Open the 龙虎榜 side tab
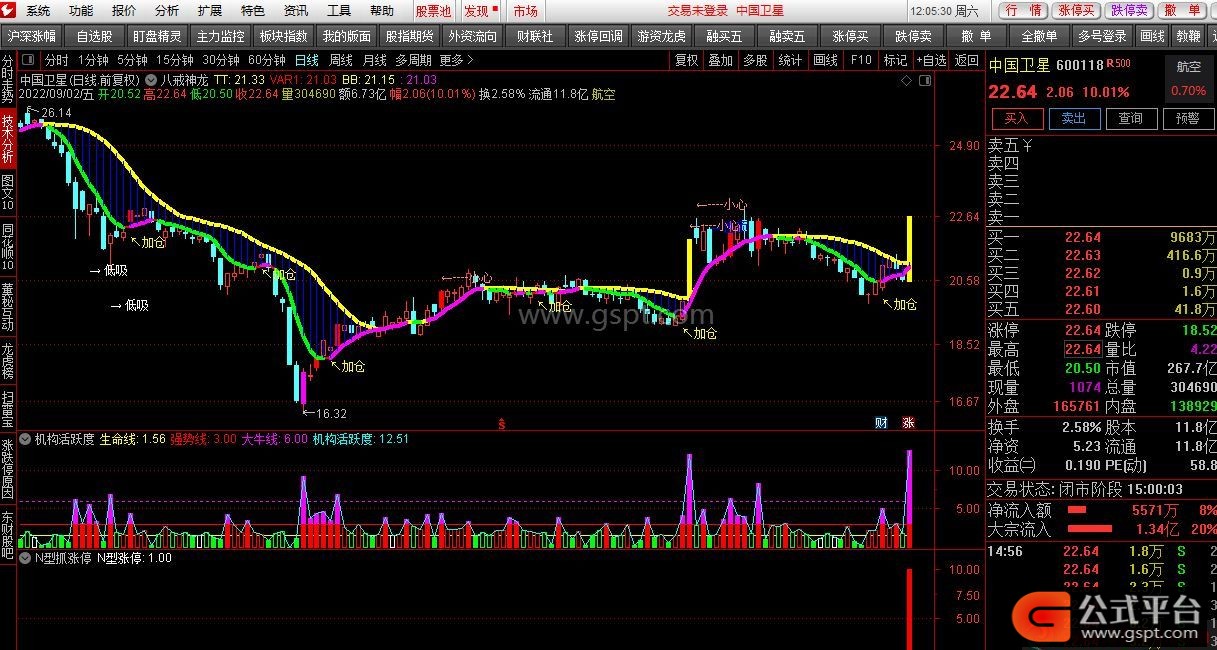1217x650 pixels. click(x=8, y=362)
